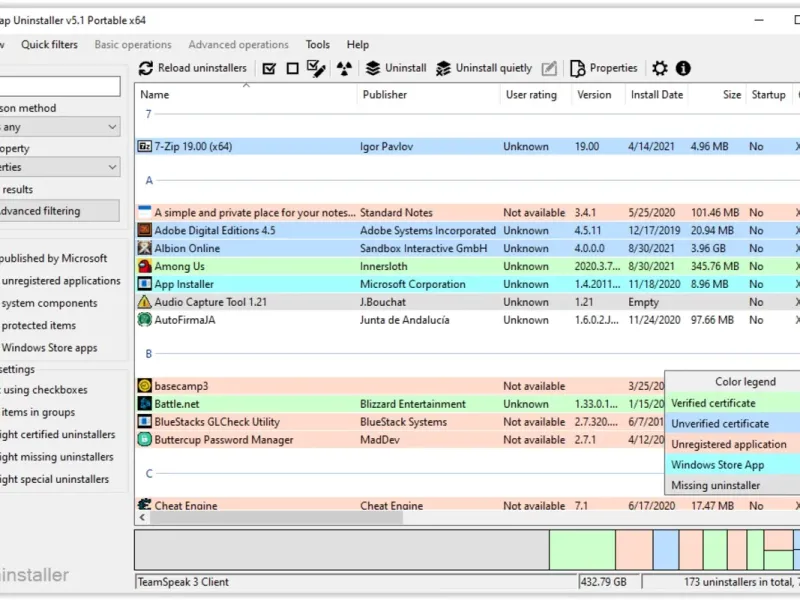Click the Uninstall stack icon
The width and height of the screenshot is (800, 600).
click(373, 68)
